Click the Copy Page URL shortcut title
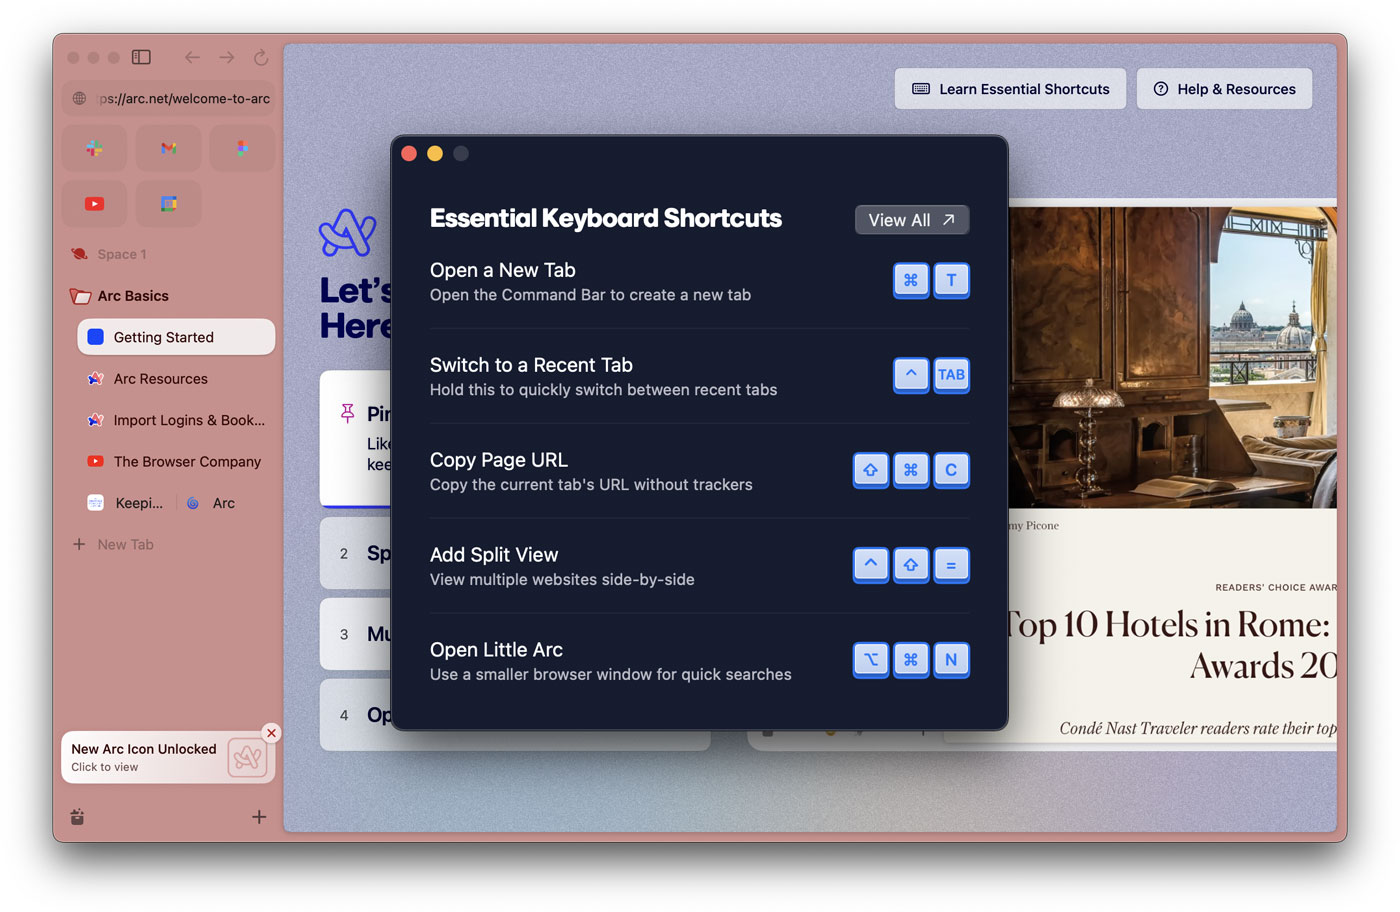The image size is (1400, 912). tap(499, 460)
